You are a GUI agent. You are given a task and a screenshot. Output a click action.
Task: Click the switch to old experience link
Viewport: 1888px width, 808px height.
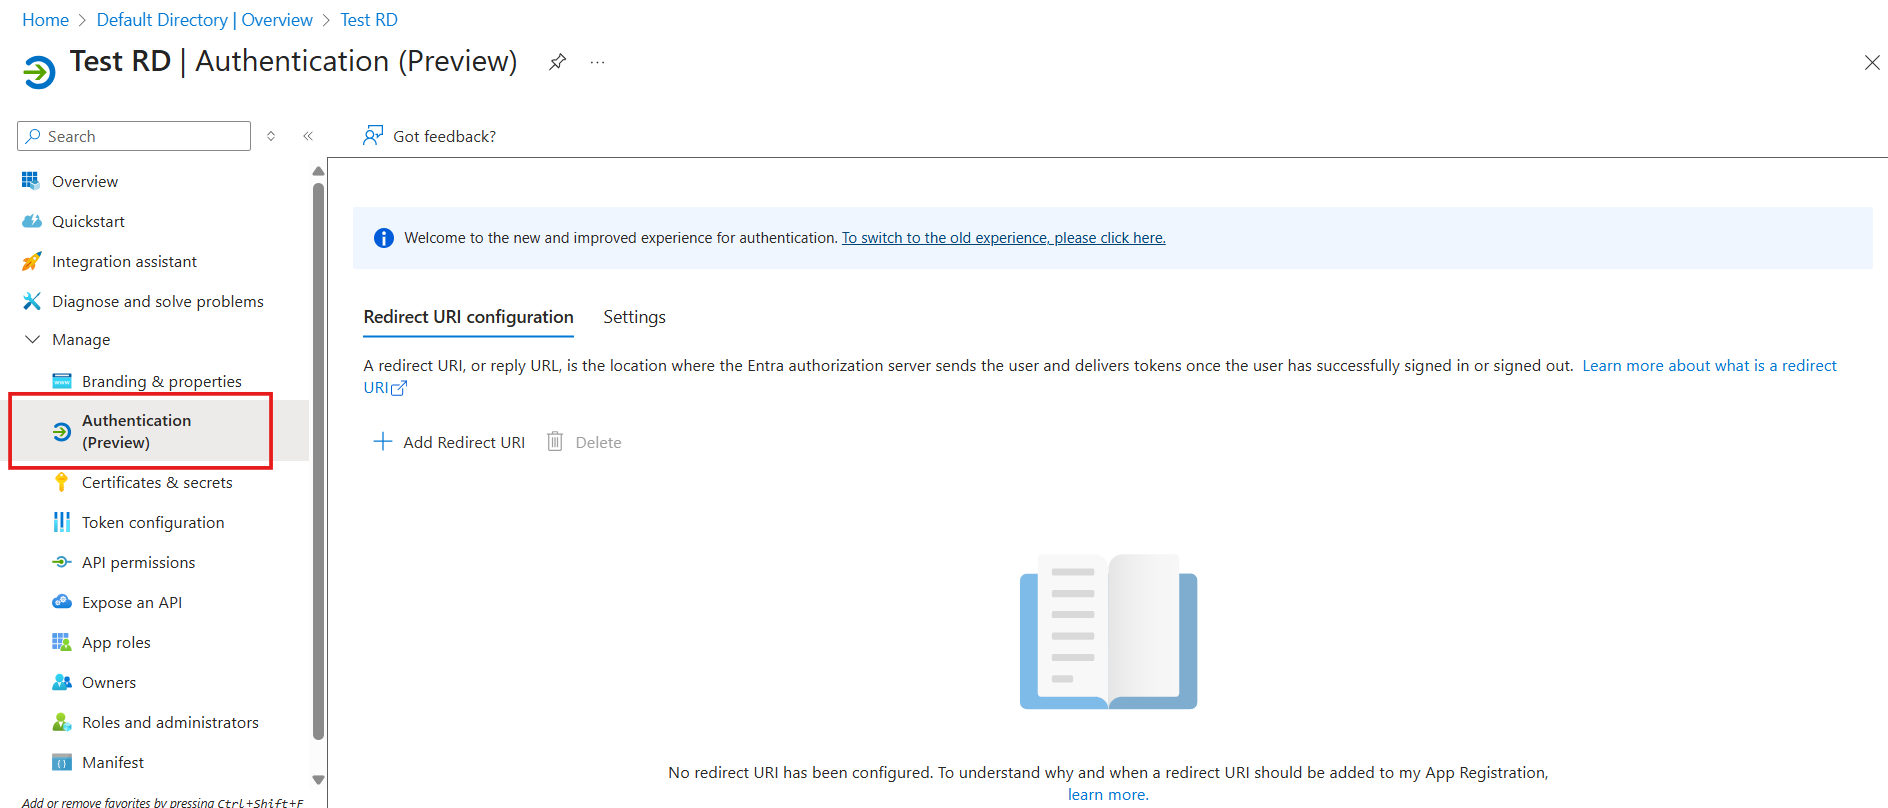[x=1003, y=238]
